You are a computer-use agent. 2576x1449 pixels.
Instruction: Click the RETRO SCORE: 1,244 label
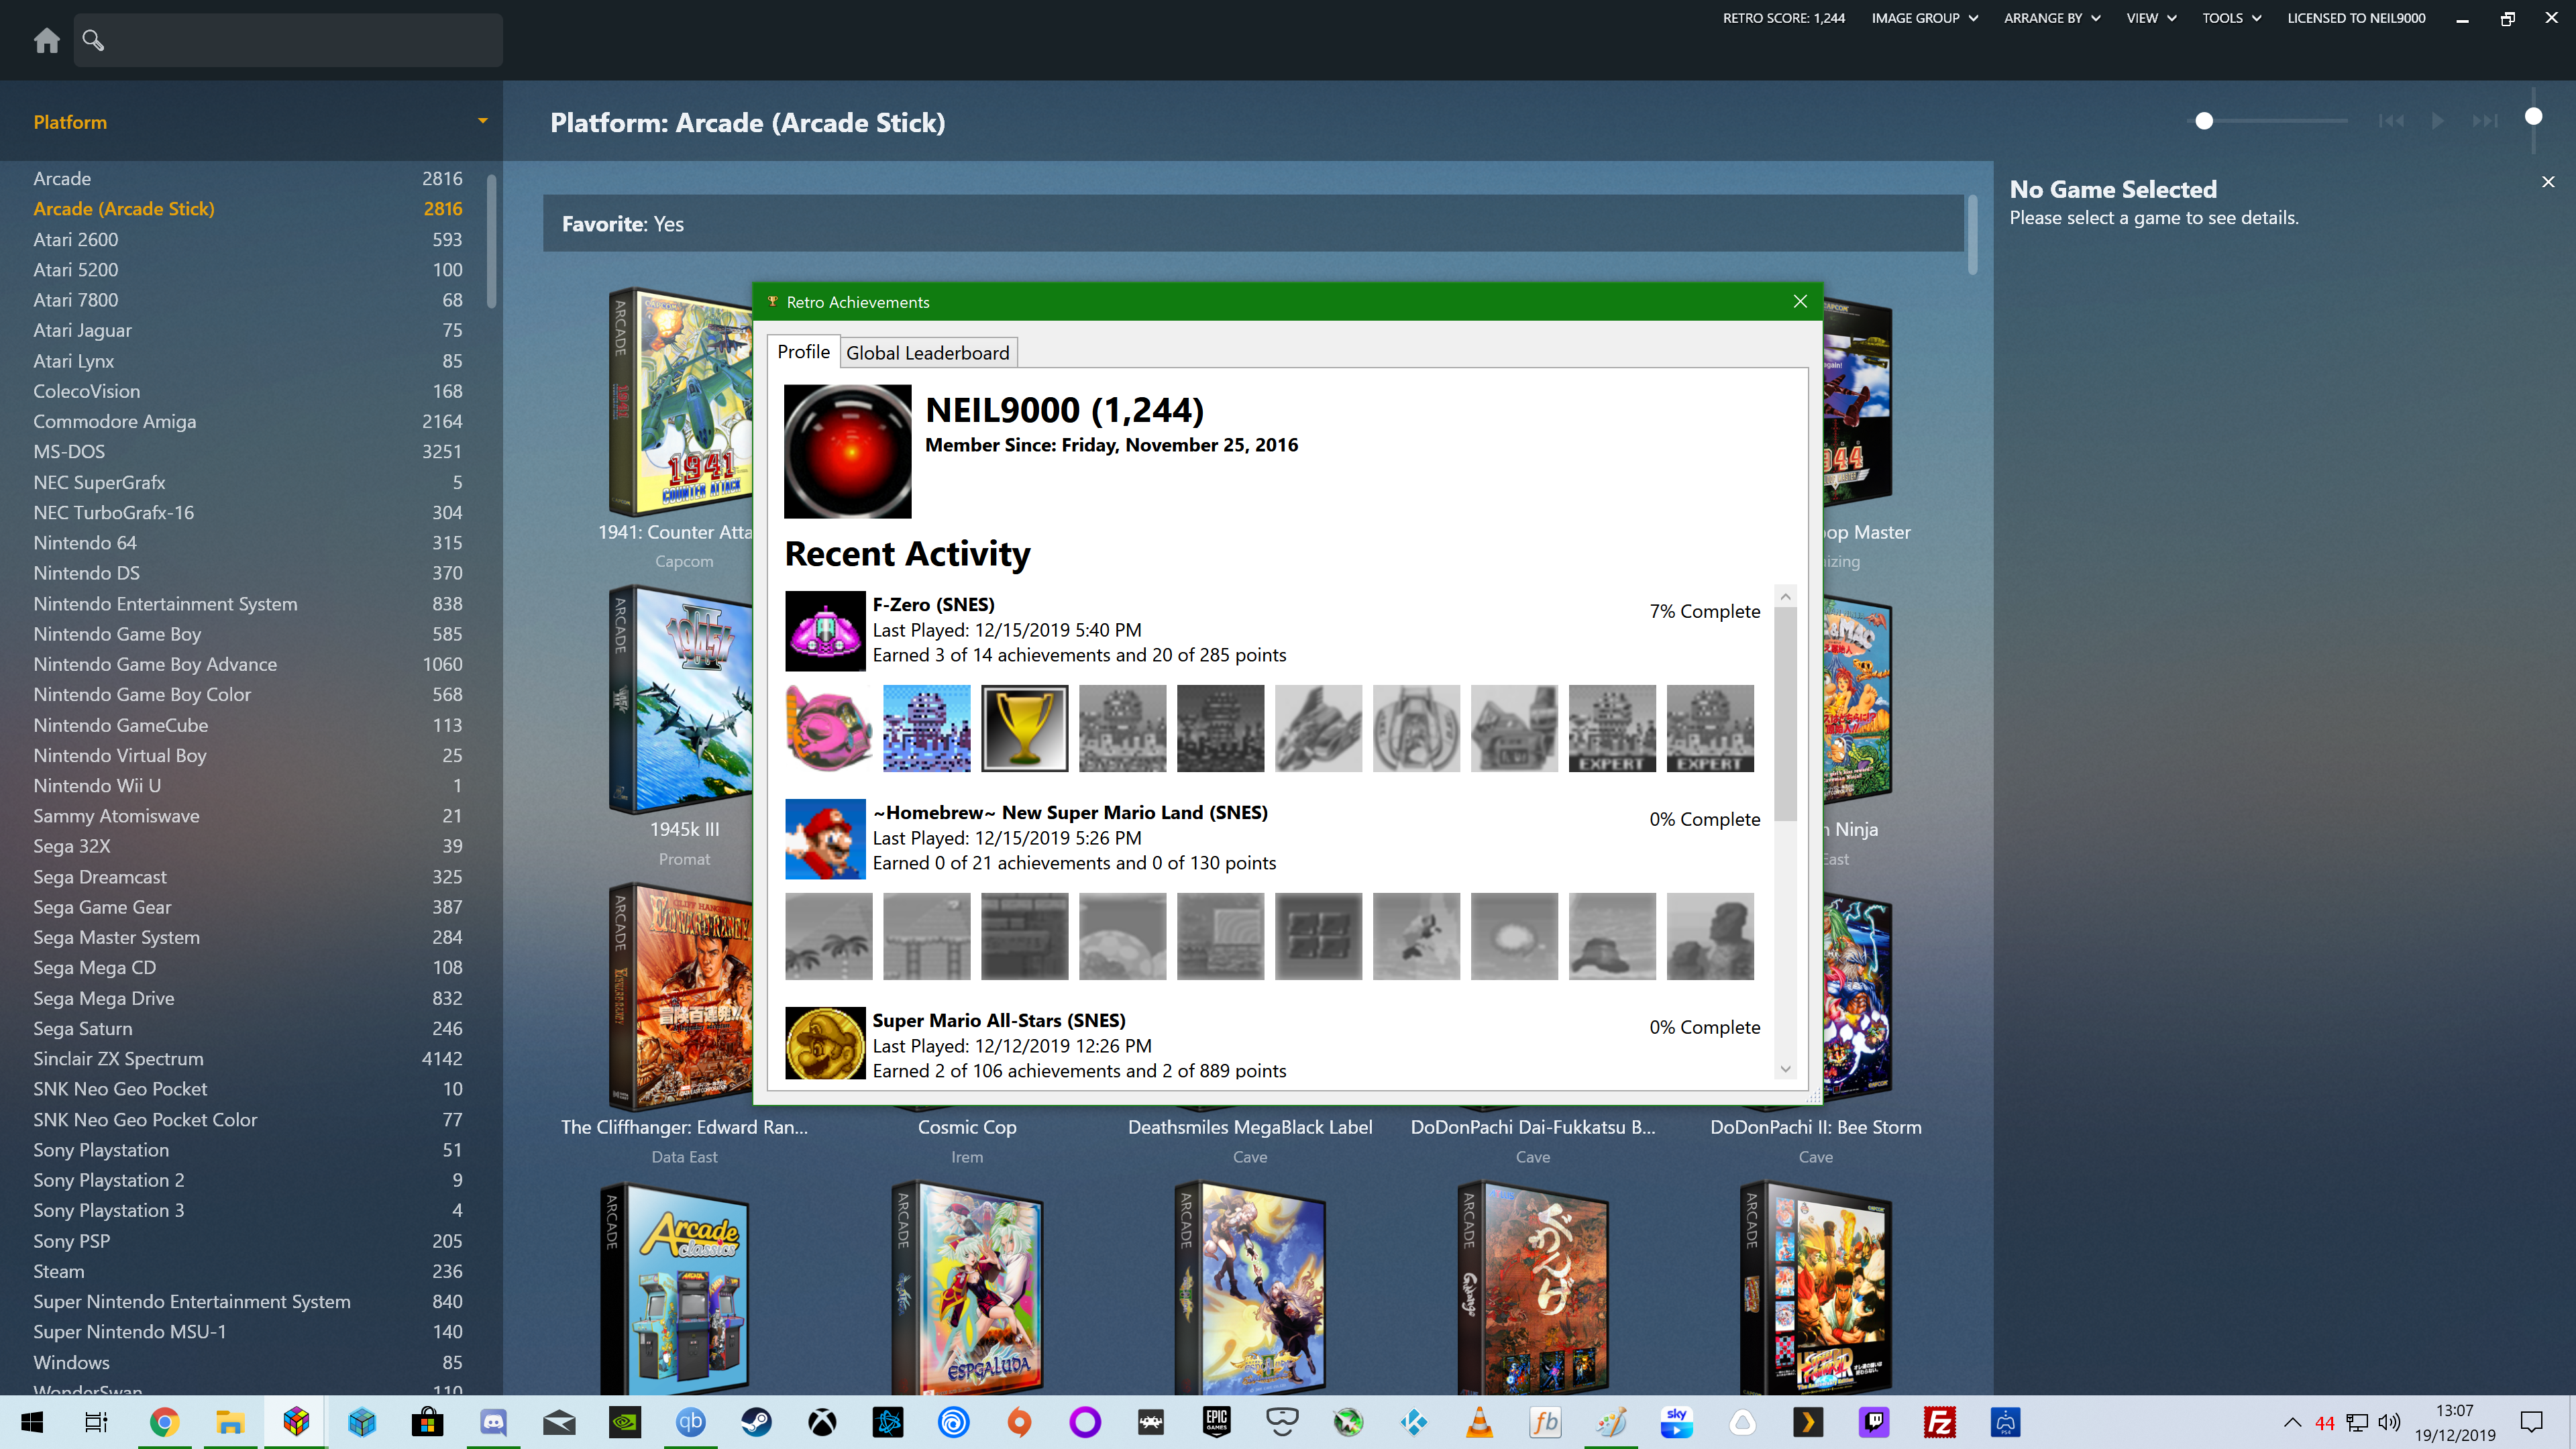[x=1783, y=18]
